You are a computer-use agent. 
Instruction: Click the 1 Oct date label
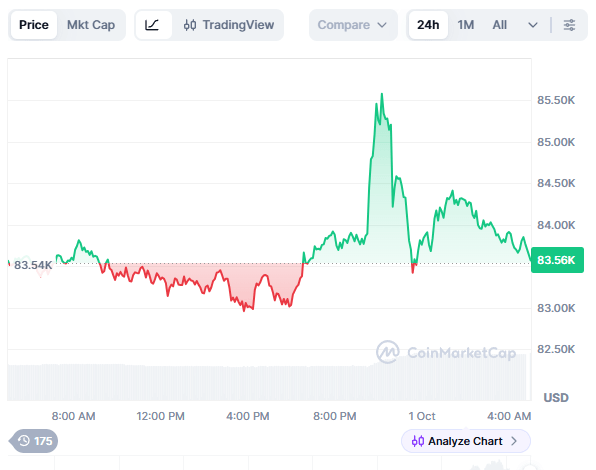pos(422,416)
